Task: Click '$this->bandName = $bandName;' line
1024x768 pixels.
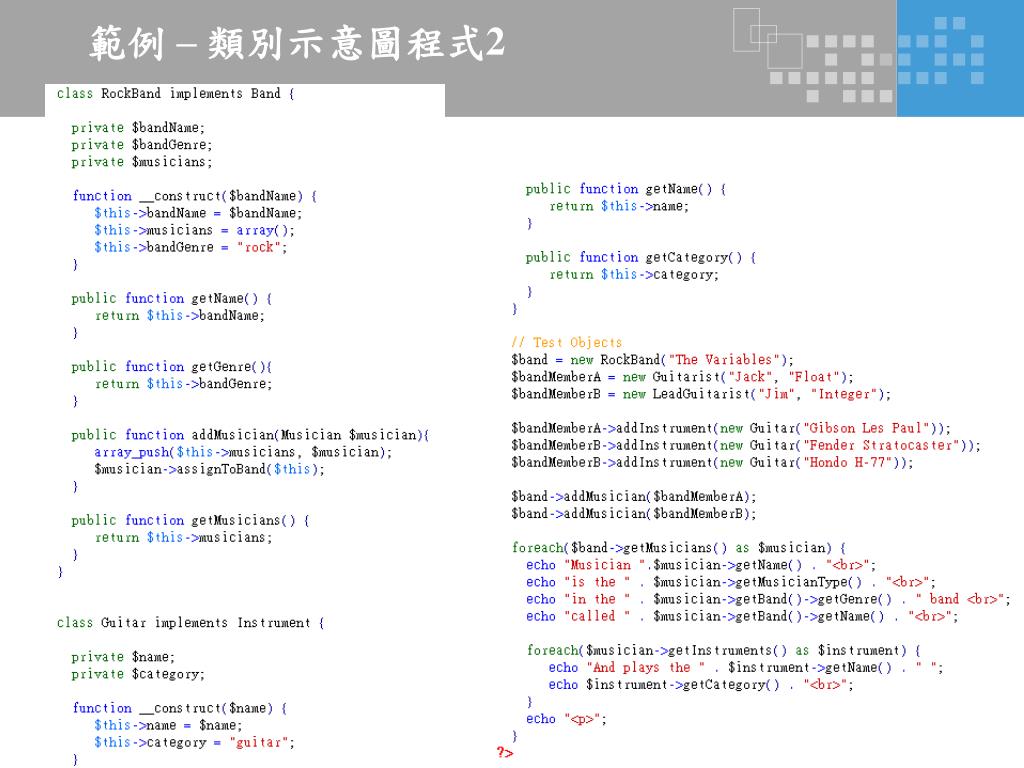Action: 198,213
